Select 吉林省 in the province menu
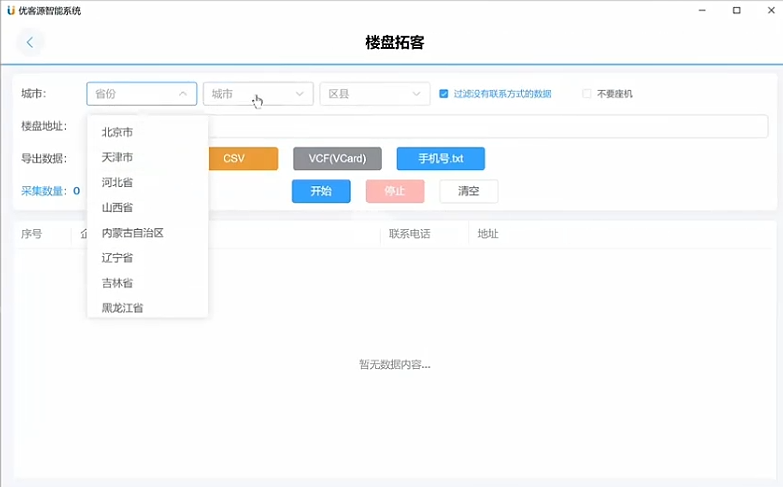 click(117, 283)
